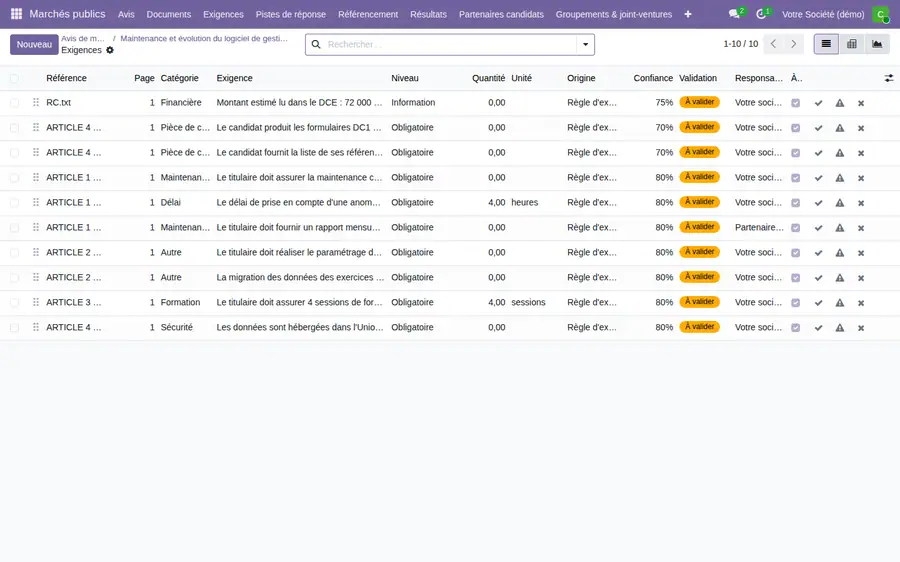This screenshot has width=900, height=562.
Task: Click the search magnifier icon
Action: [x=316, y=44]
